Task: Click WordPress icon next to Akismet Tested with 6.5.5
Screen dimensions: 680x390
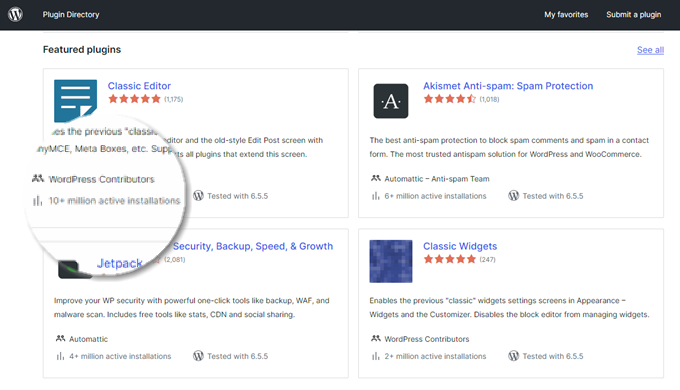Action: [x=513, y=196]
